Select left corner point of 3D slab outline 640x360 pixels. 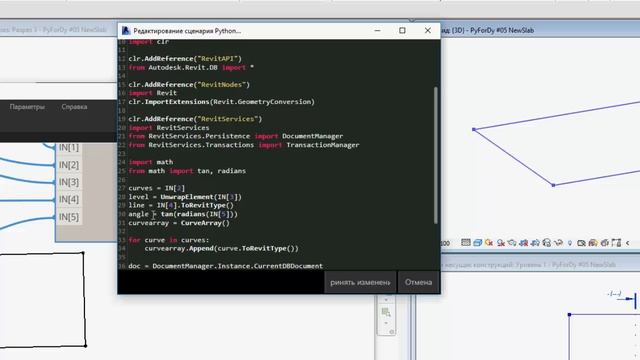pyautogui.click(x=474, y=129)
